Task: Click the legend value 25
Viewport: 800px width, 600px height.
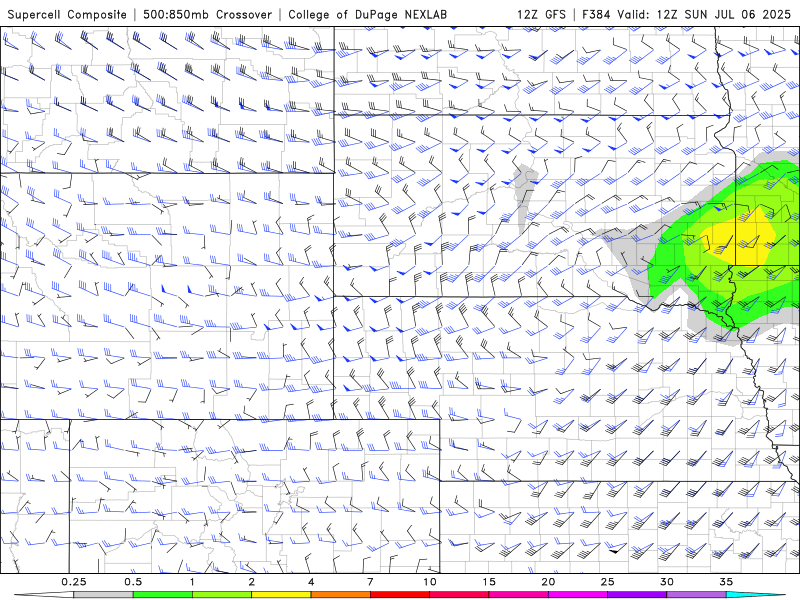Action: (x=608, y=582)
